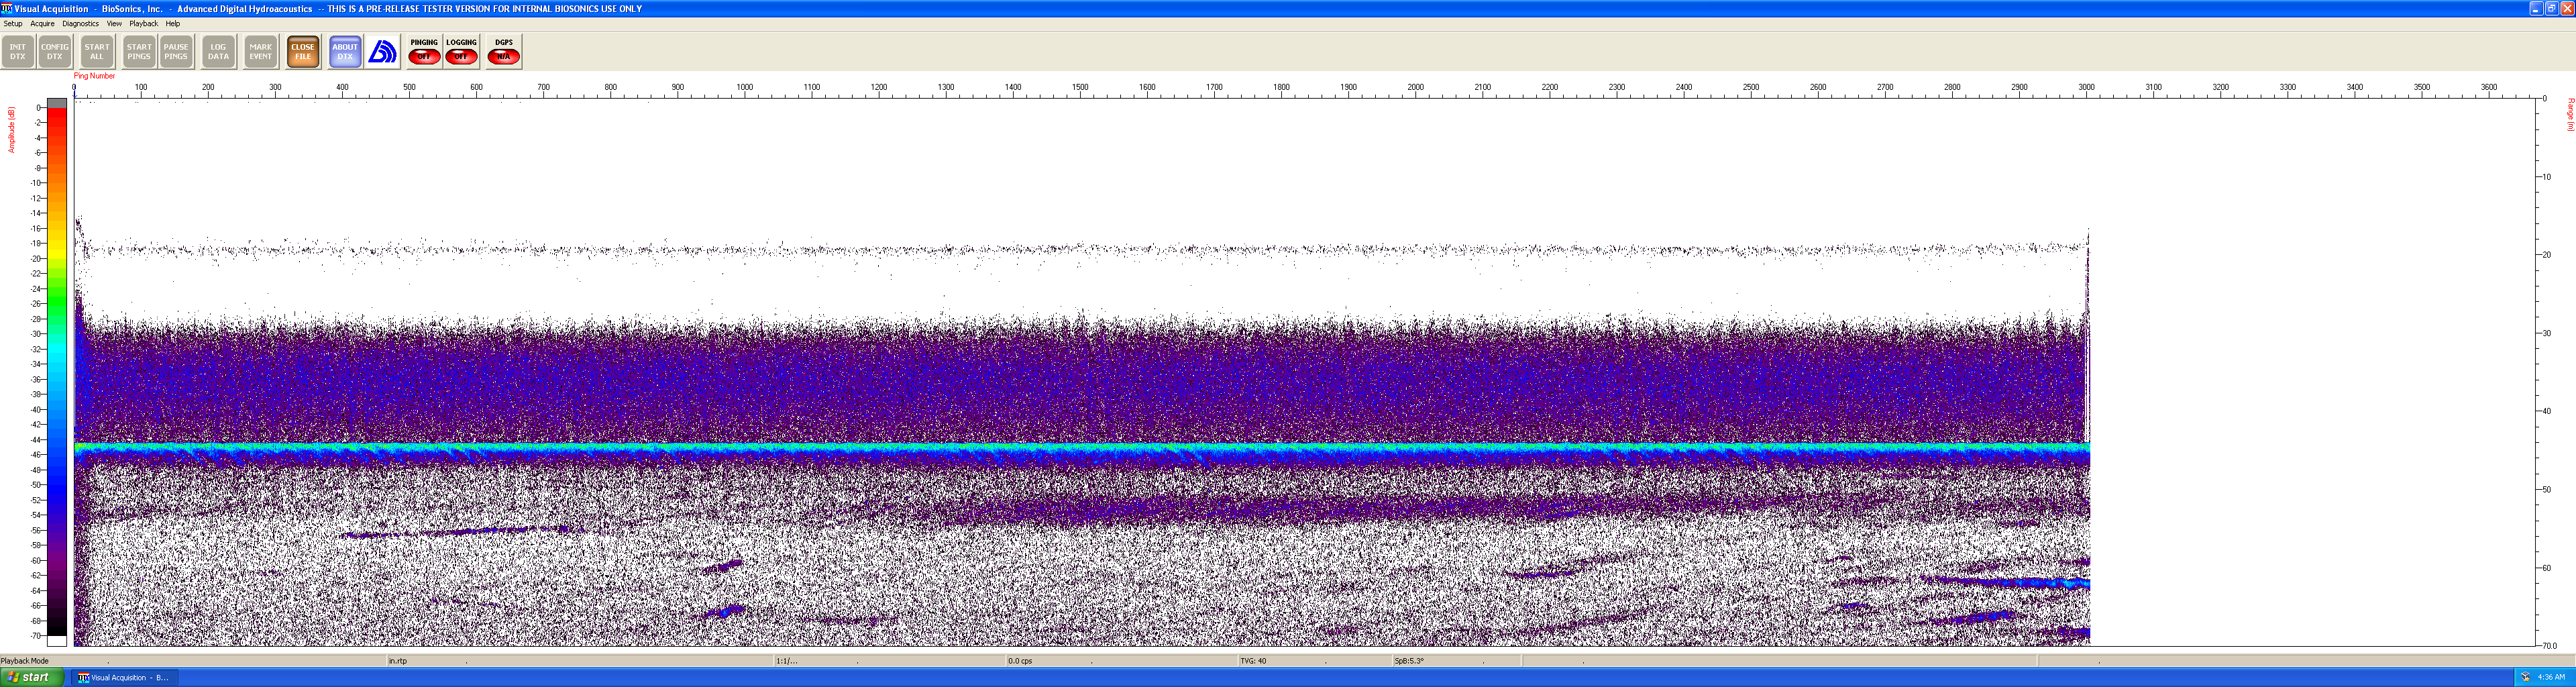The image size is (2576, 687).
Task: Click the 'in.rtp' file name in status bar
Action: pos(398,661)
